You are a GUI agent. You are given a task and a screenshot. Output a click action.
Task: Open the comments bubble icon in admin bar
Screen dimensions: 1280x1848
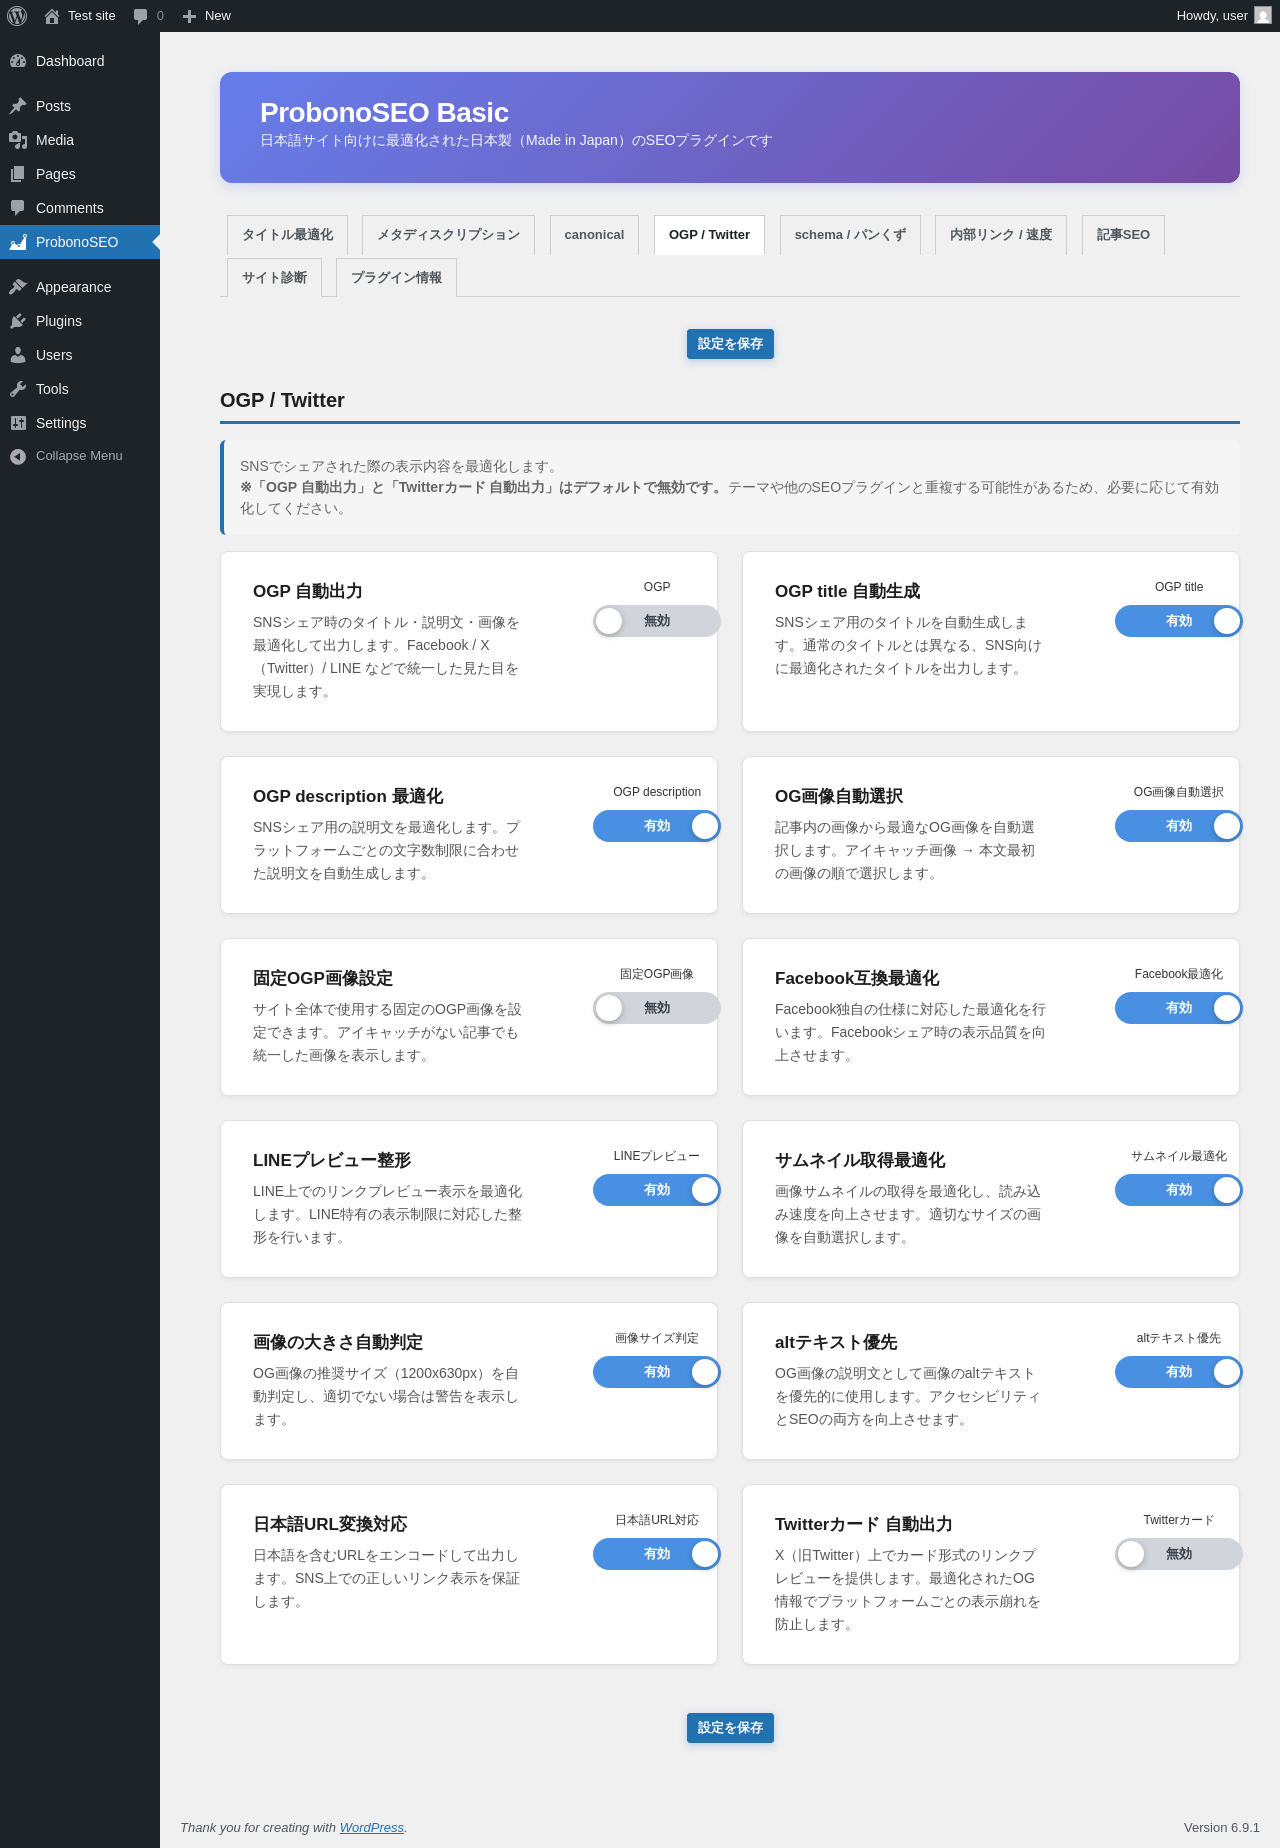click(x=141, y=16)
